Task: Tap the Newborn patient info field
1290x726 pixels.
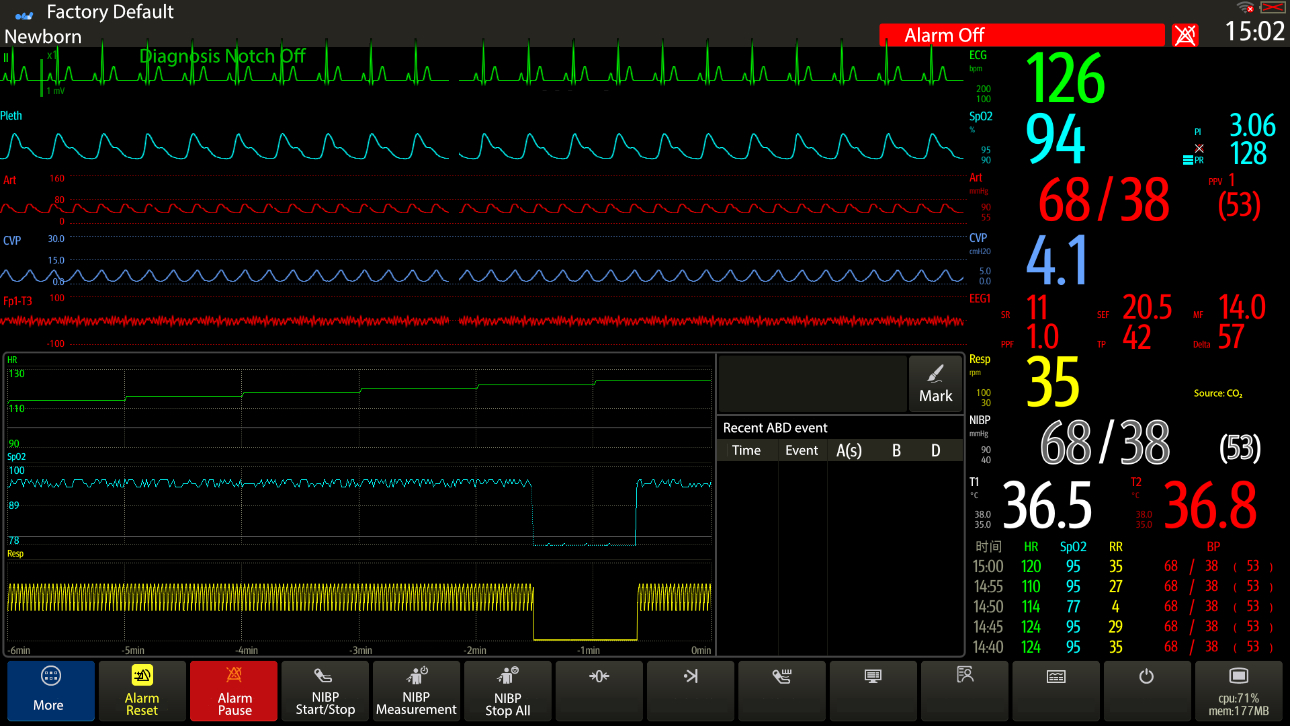Action: (x=43, y=36)
